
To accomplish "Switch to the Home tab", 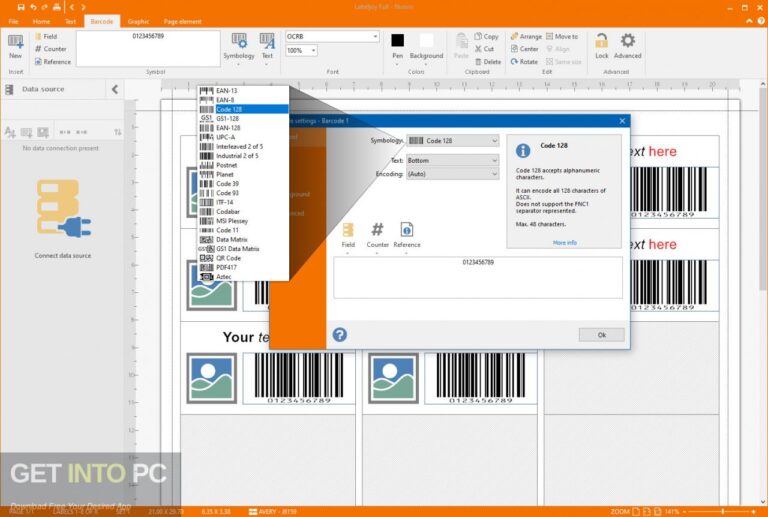I will 41,22.
